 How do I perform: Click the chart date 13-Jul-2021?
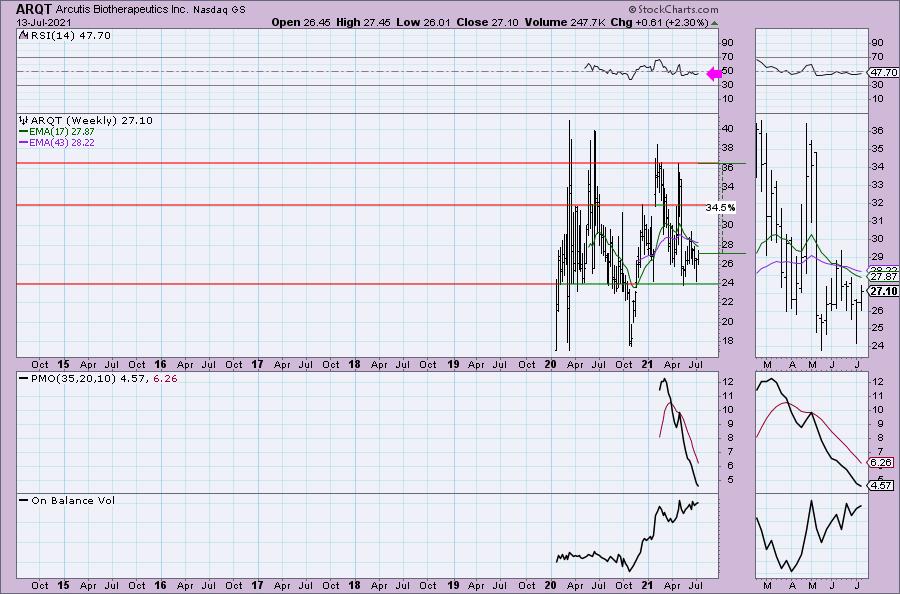(x=44, y=22)
